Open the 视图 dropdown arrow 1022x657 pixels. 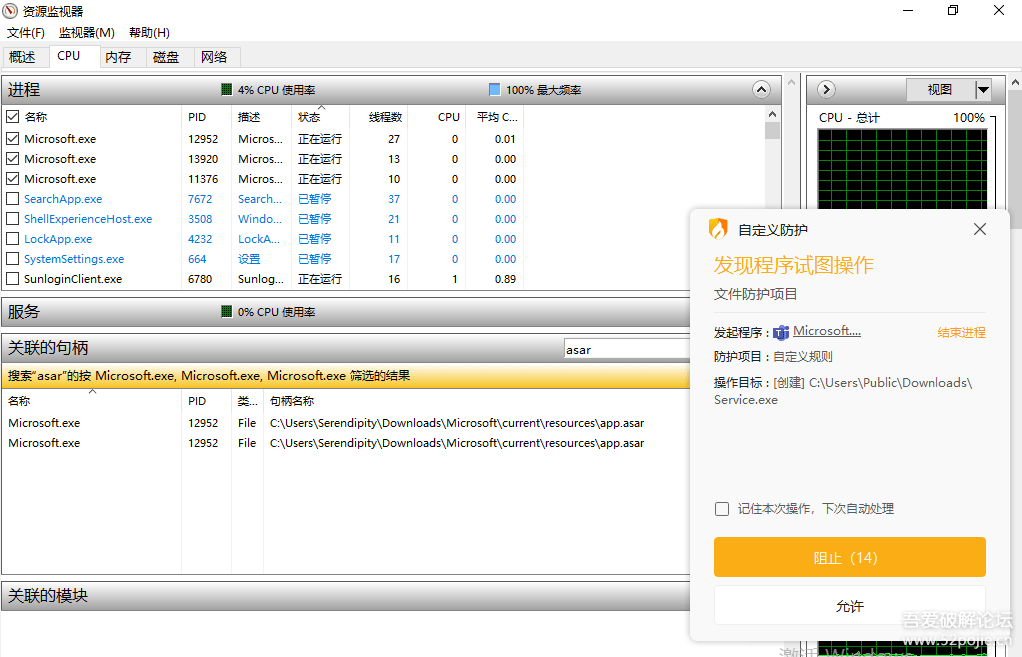(x=983, y=89)
